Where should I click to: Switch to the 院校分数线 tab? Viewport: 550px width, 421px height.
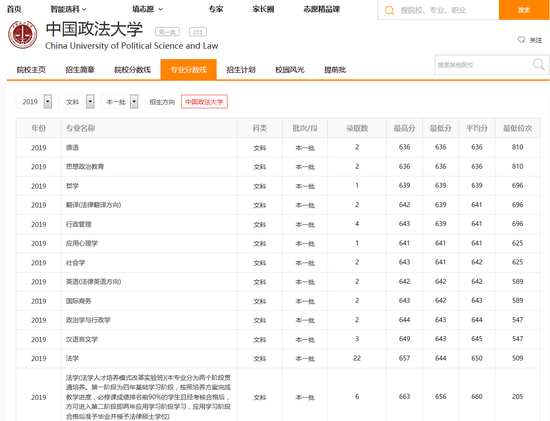pos(133,70)
